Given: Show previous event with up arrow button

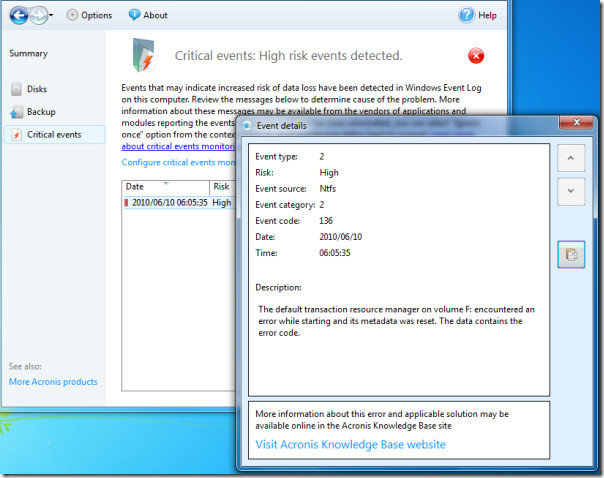Looking at the screenshot, I should click(x=571, y=158).
